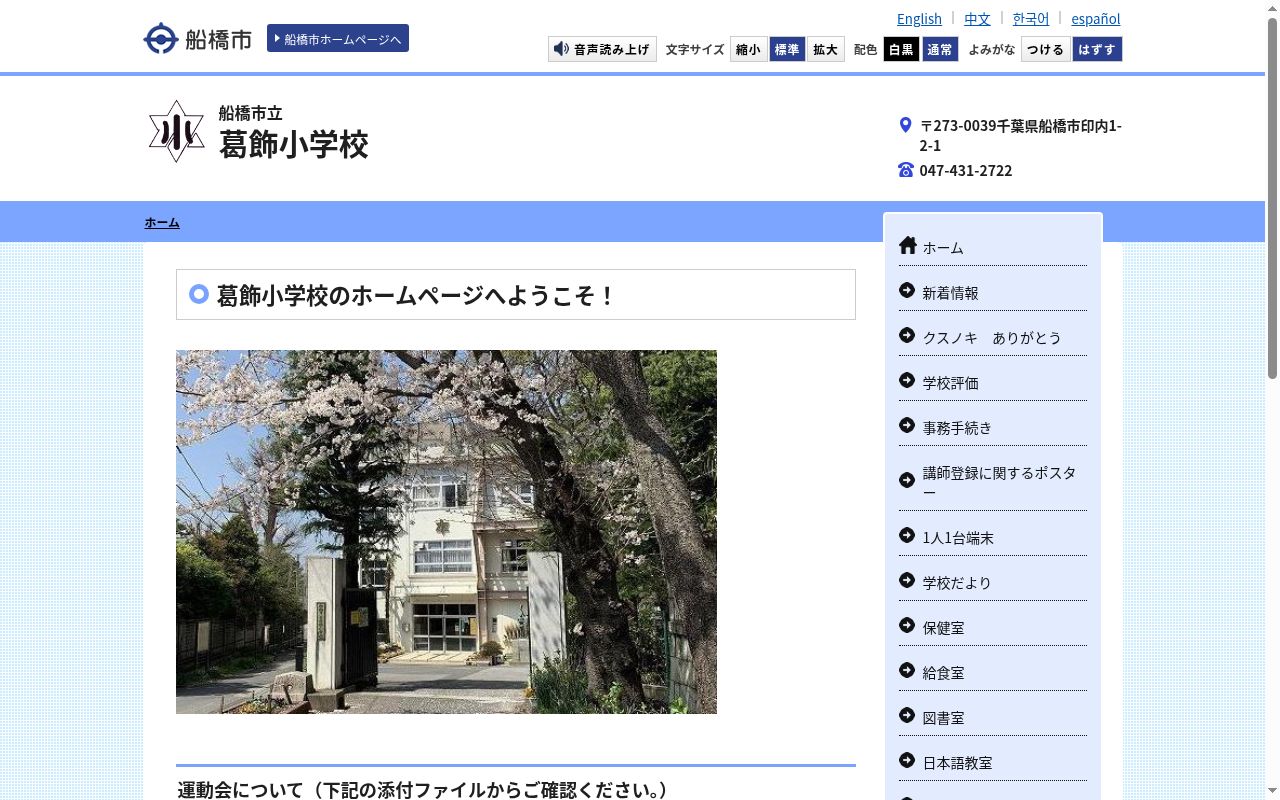Click the phone number 047-431-2722
The width and height of the screenshot is (1280, 800).
(x=966, y=170)
